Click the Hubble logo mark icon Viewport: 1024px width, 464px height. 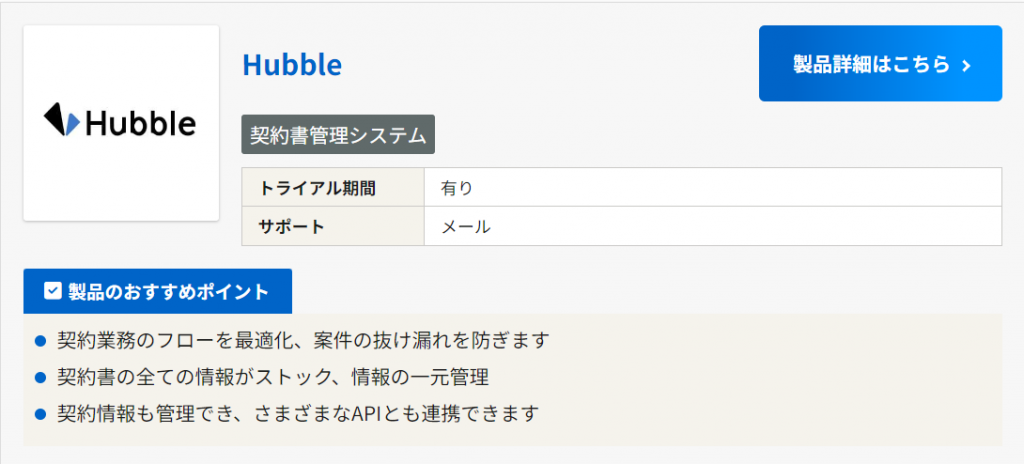click(60, 119)
